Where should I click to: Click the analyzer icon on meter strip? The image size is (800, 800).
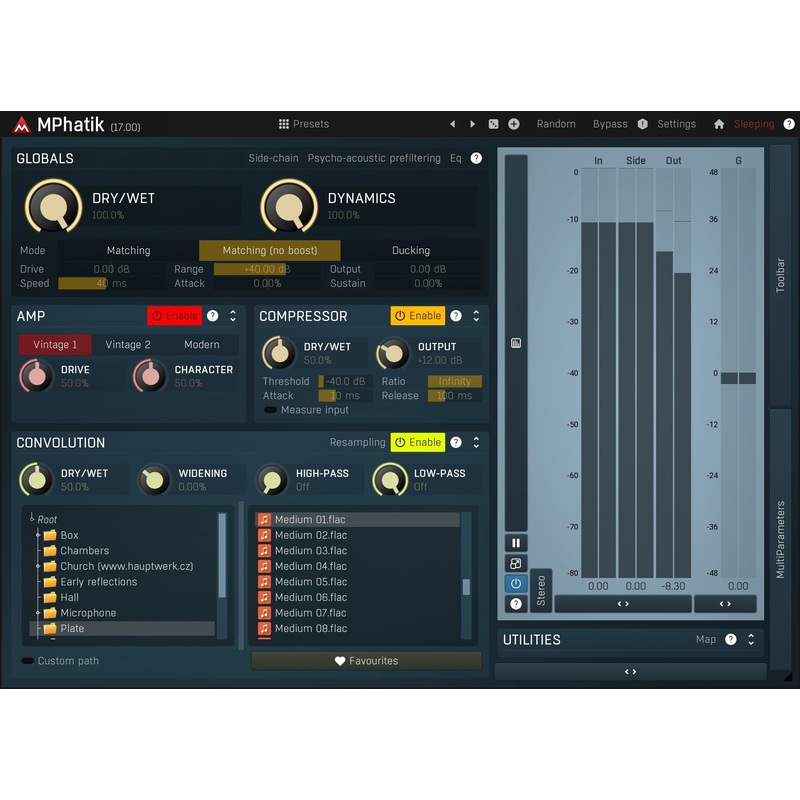click(x=516, y=343)
